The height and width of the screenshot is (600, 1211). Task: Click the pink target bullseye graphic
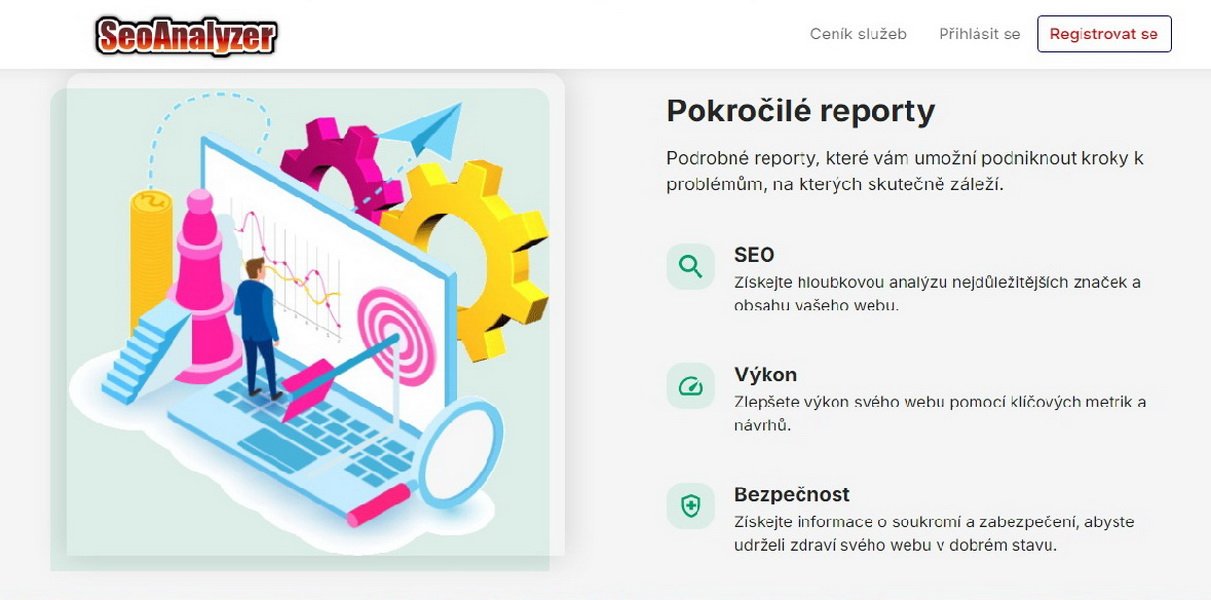[x=398, y=337]
